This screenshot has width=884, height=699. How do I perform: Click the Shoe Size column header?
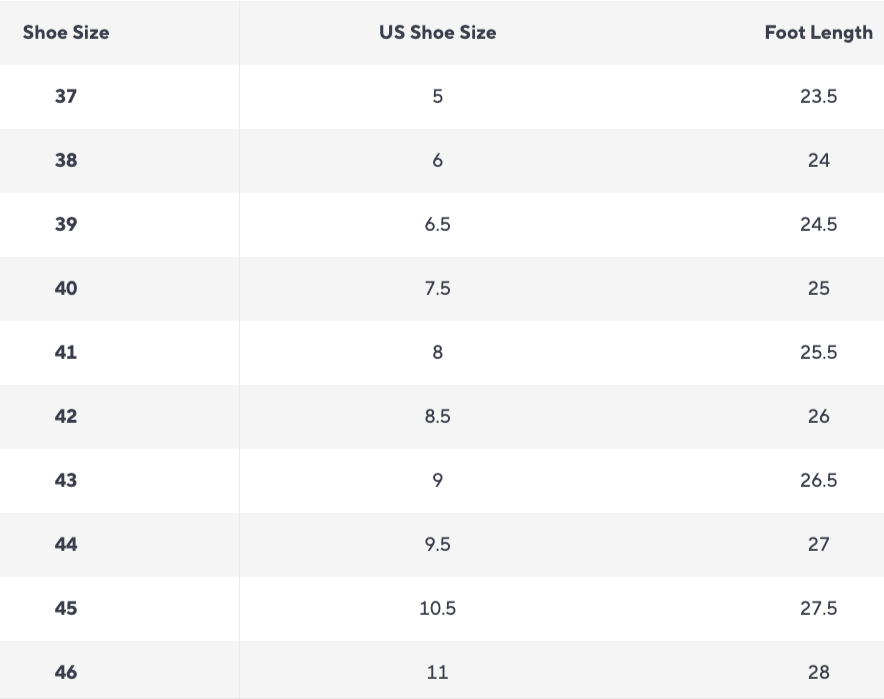point(66,33)
